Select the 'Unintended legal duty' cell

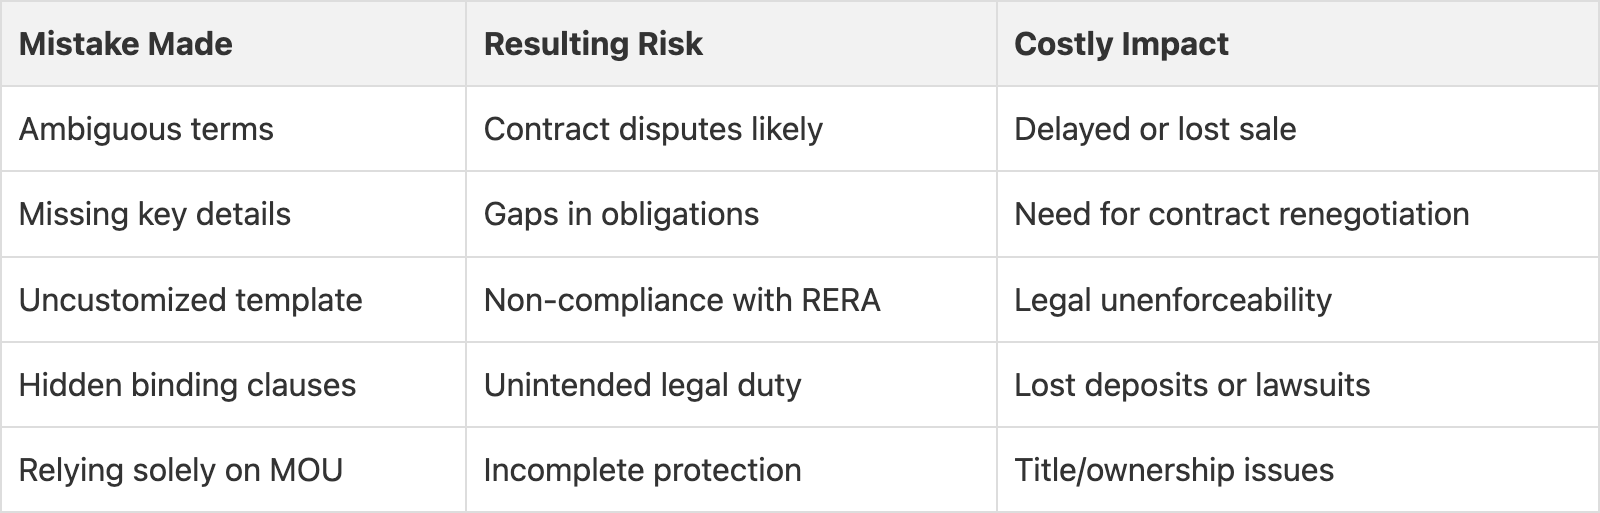[642, 385]
